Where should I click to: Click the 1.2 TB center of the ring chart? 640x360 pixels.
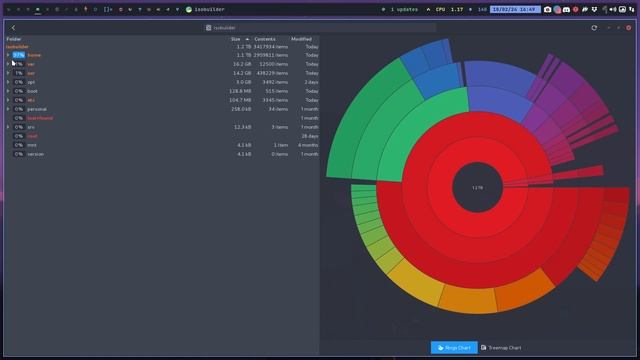pyautogui.click(x=477, y=188)
